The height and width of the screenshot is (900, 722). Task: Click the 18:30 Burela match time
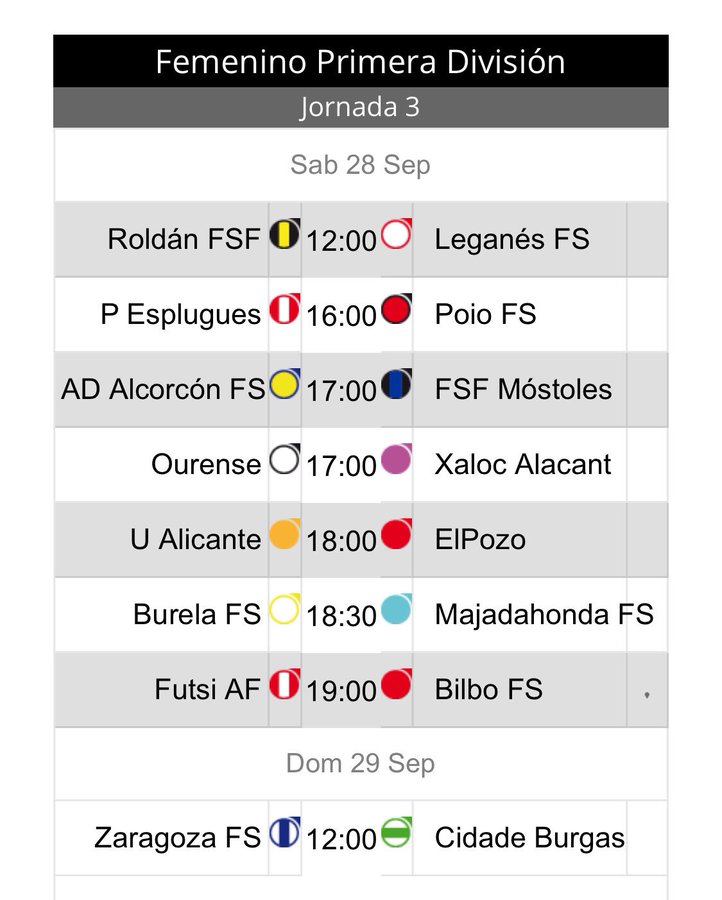(x=341, y=616)
